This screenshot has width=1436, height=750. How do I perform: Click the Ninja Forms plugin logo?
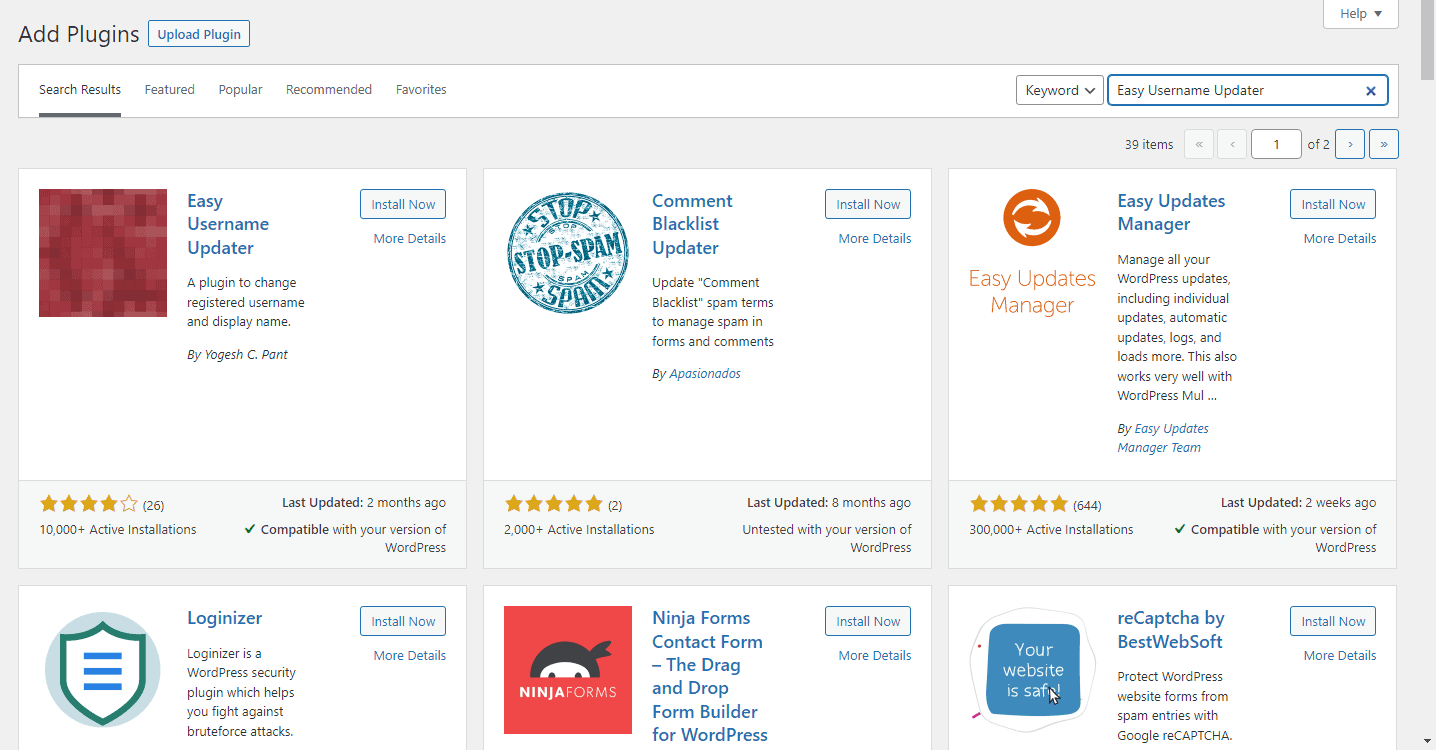pyautogui.click(x=568, y=669)
